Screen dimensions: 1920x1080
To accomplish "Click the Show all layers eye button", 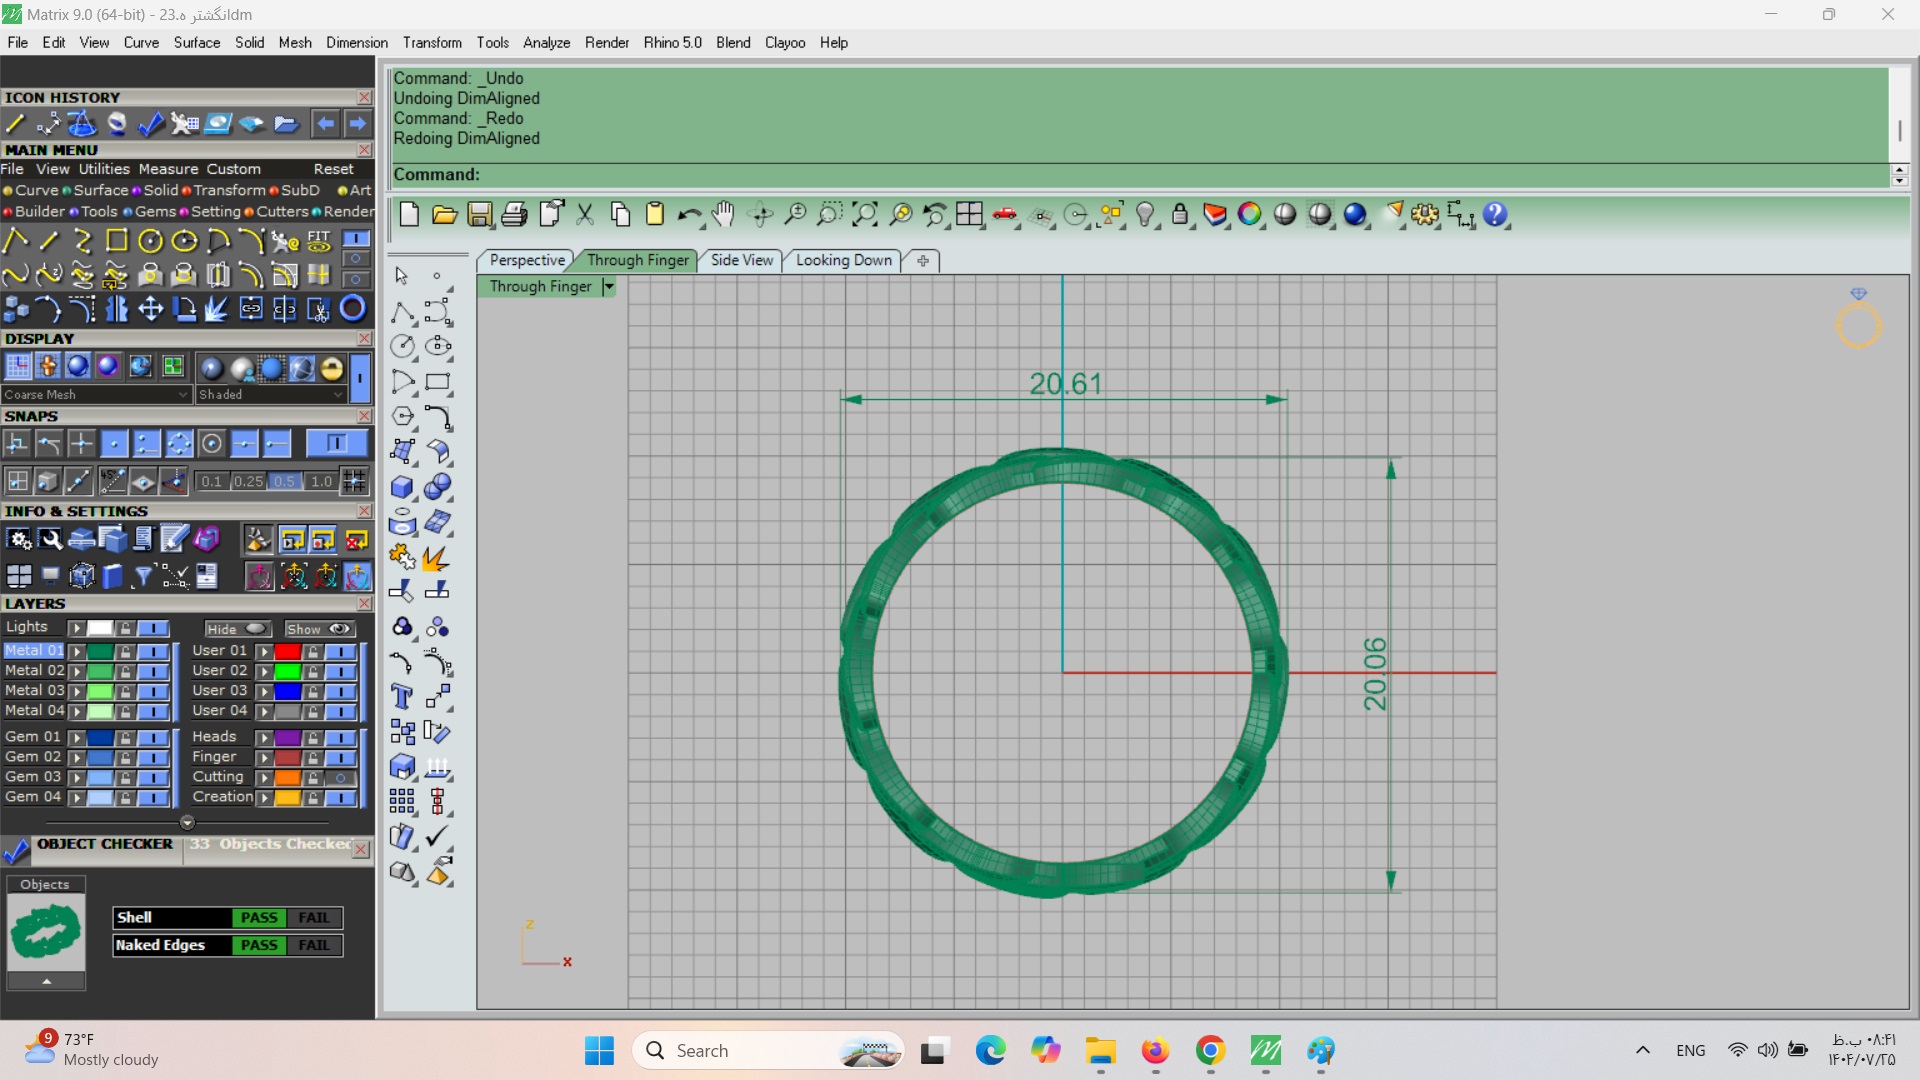I will [319, 629].
